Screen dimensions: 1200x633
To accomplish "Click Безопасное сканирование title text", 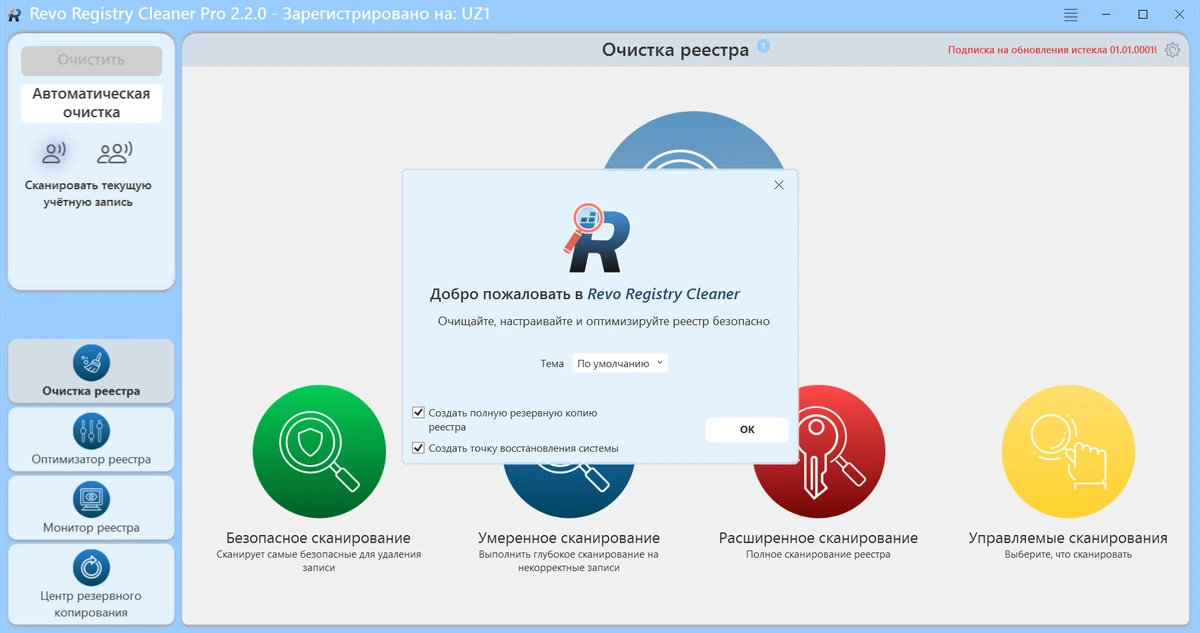I will click(318, 538).
